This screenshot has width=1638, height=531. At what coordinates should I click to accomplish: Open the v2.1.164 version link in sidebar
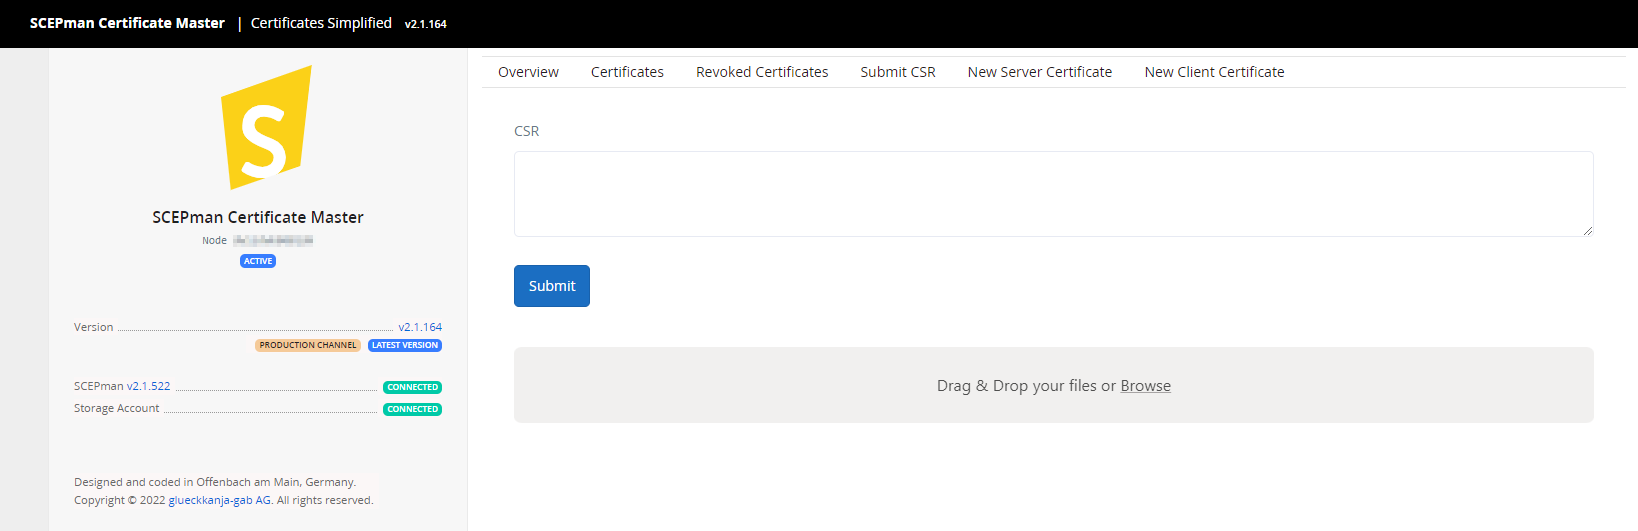tap(420, 327)
